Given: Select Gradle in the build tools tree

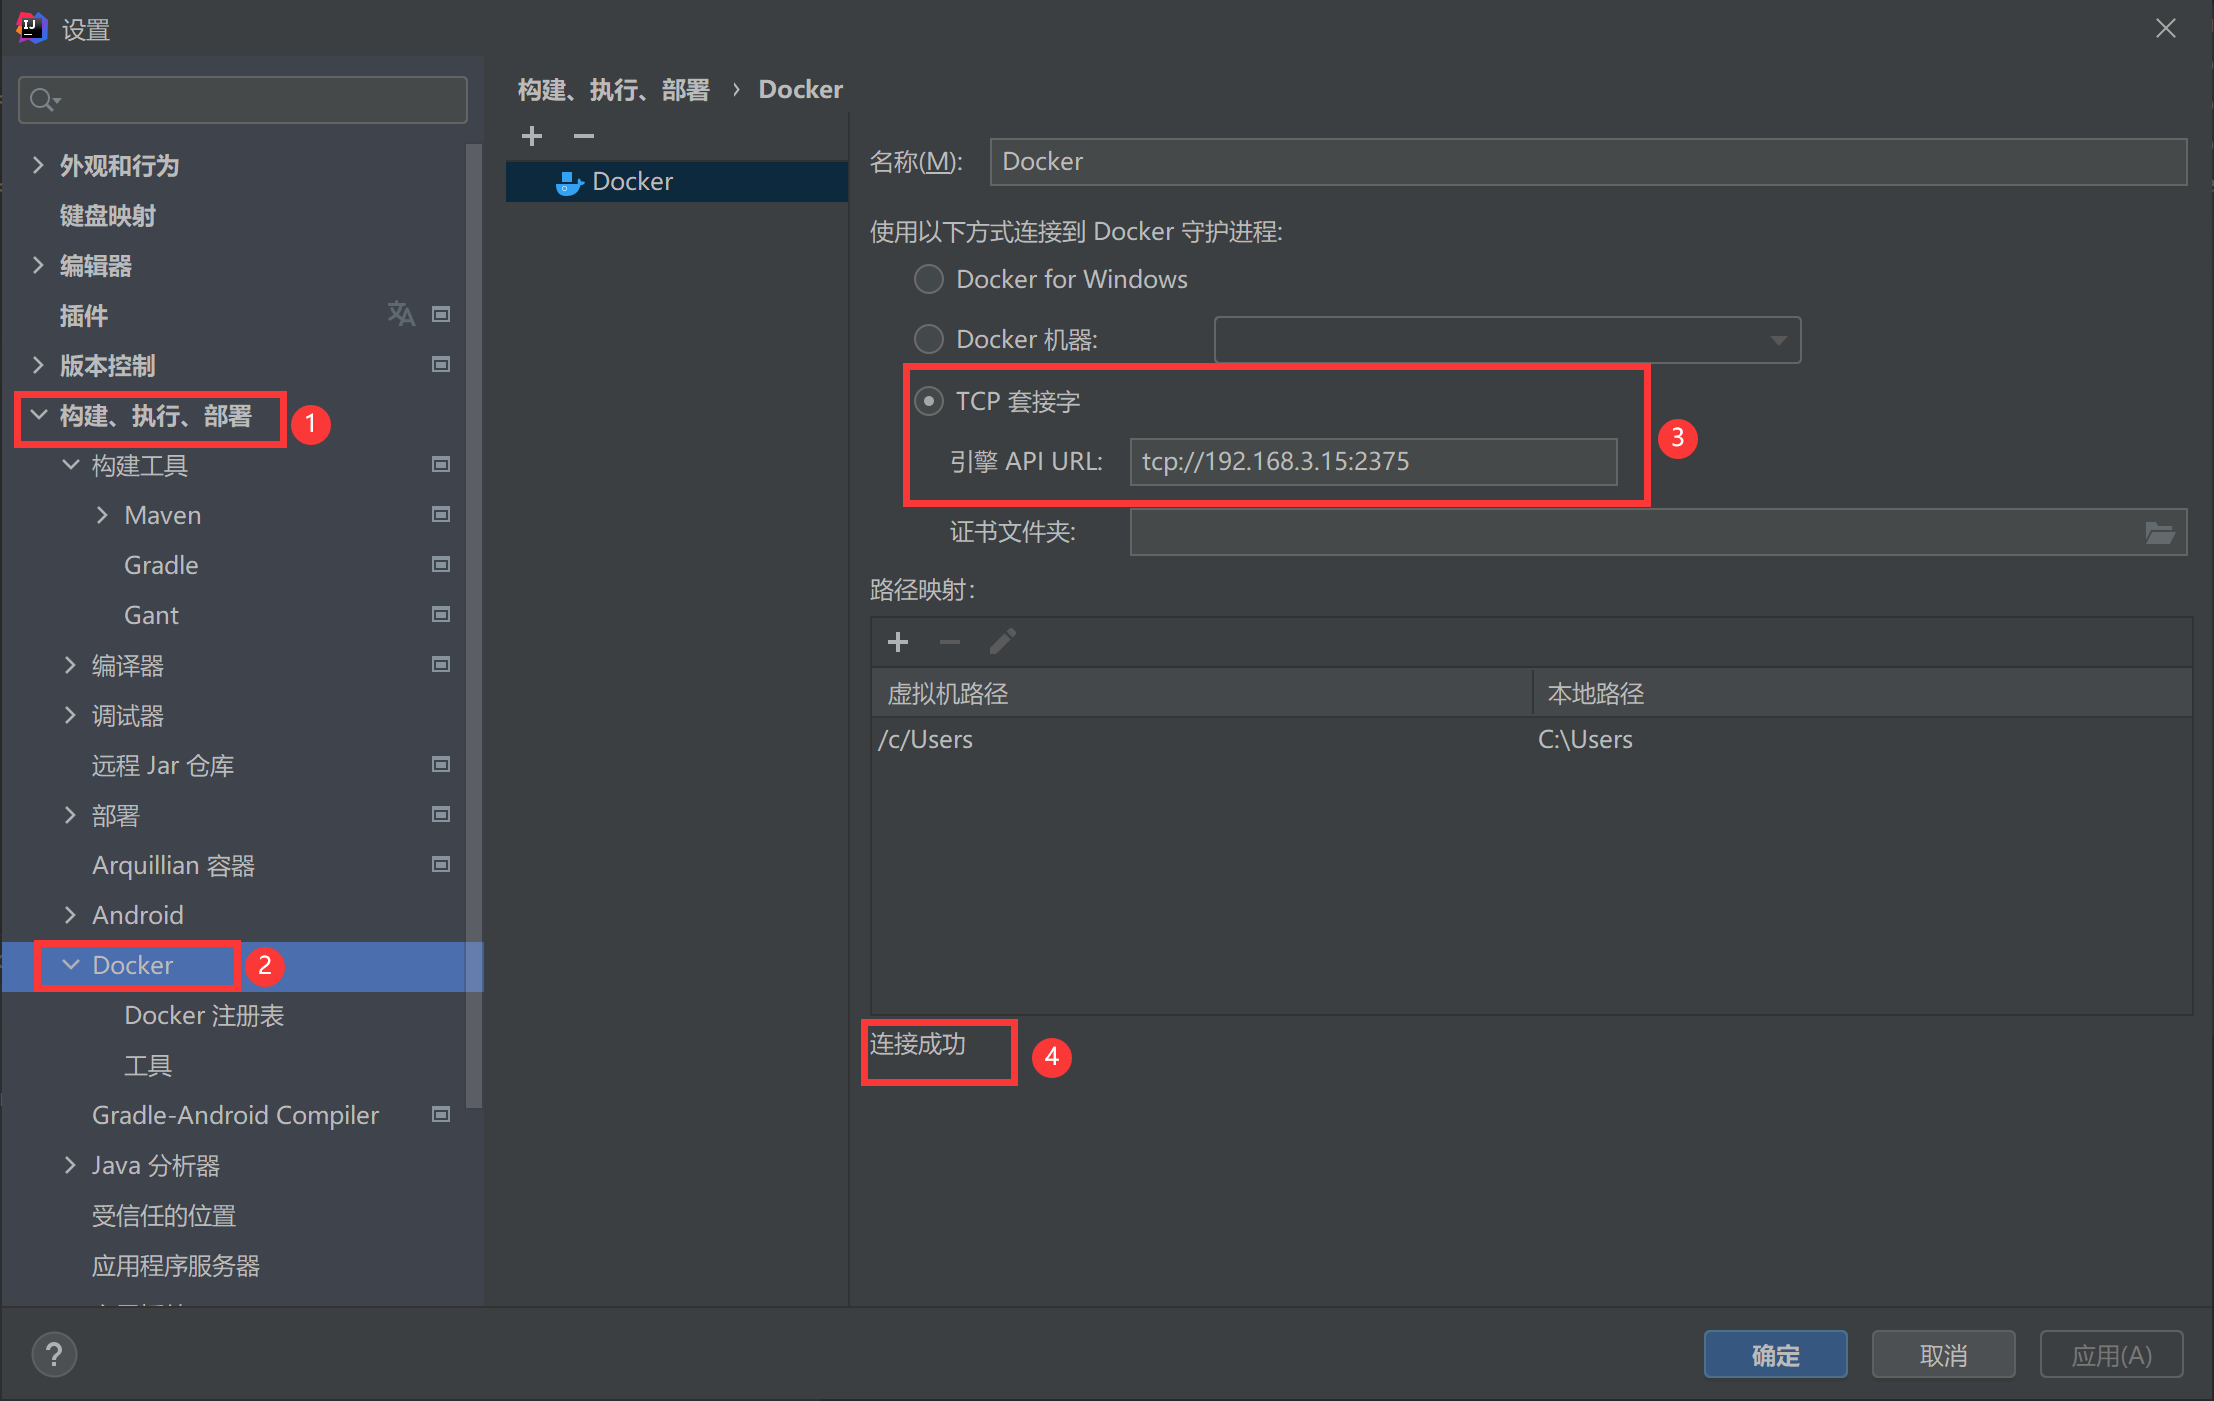Looking at the screenshot, I should tap(161, 565).
